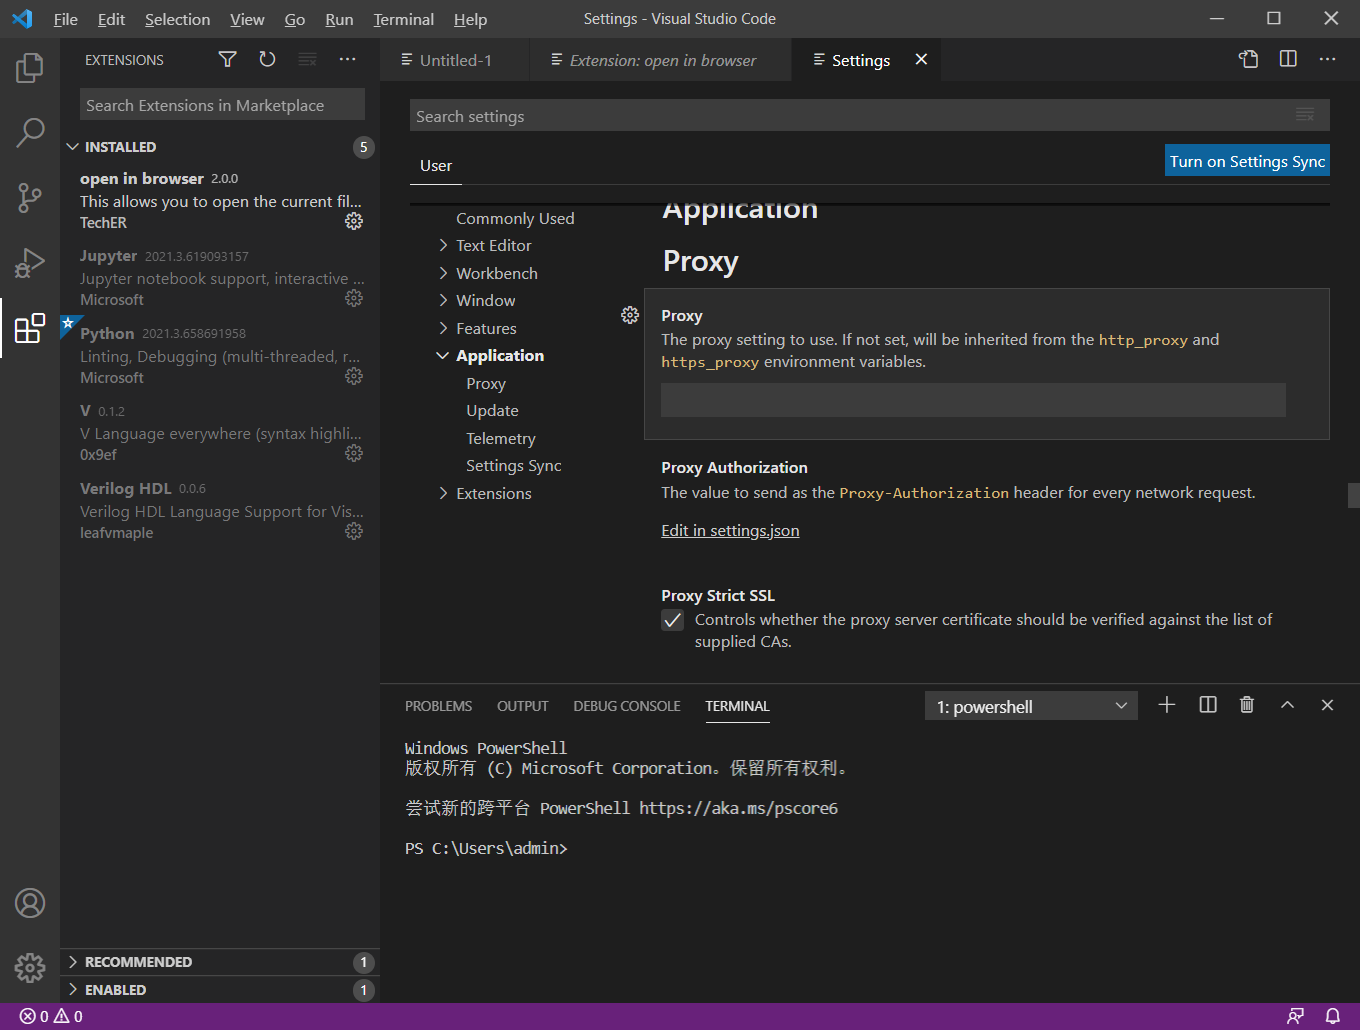The image size is (1360, 1030).
Task: Switch to the DEBUG CONSOLE tab
Action: (627, 706)
